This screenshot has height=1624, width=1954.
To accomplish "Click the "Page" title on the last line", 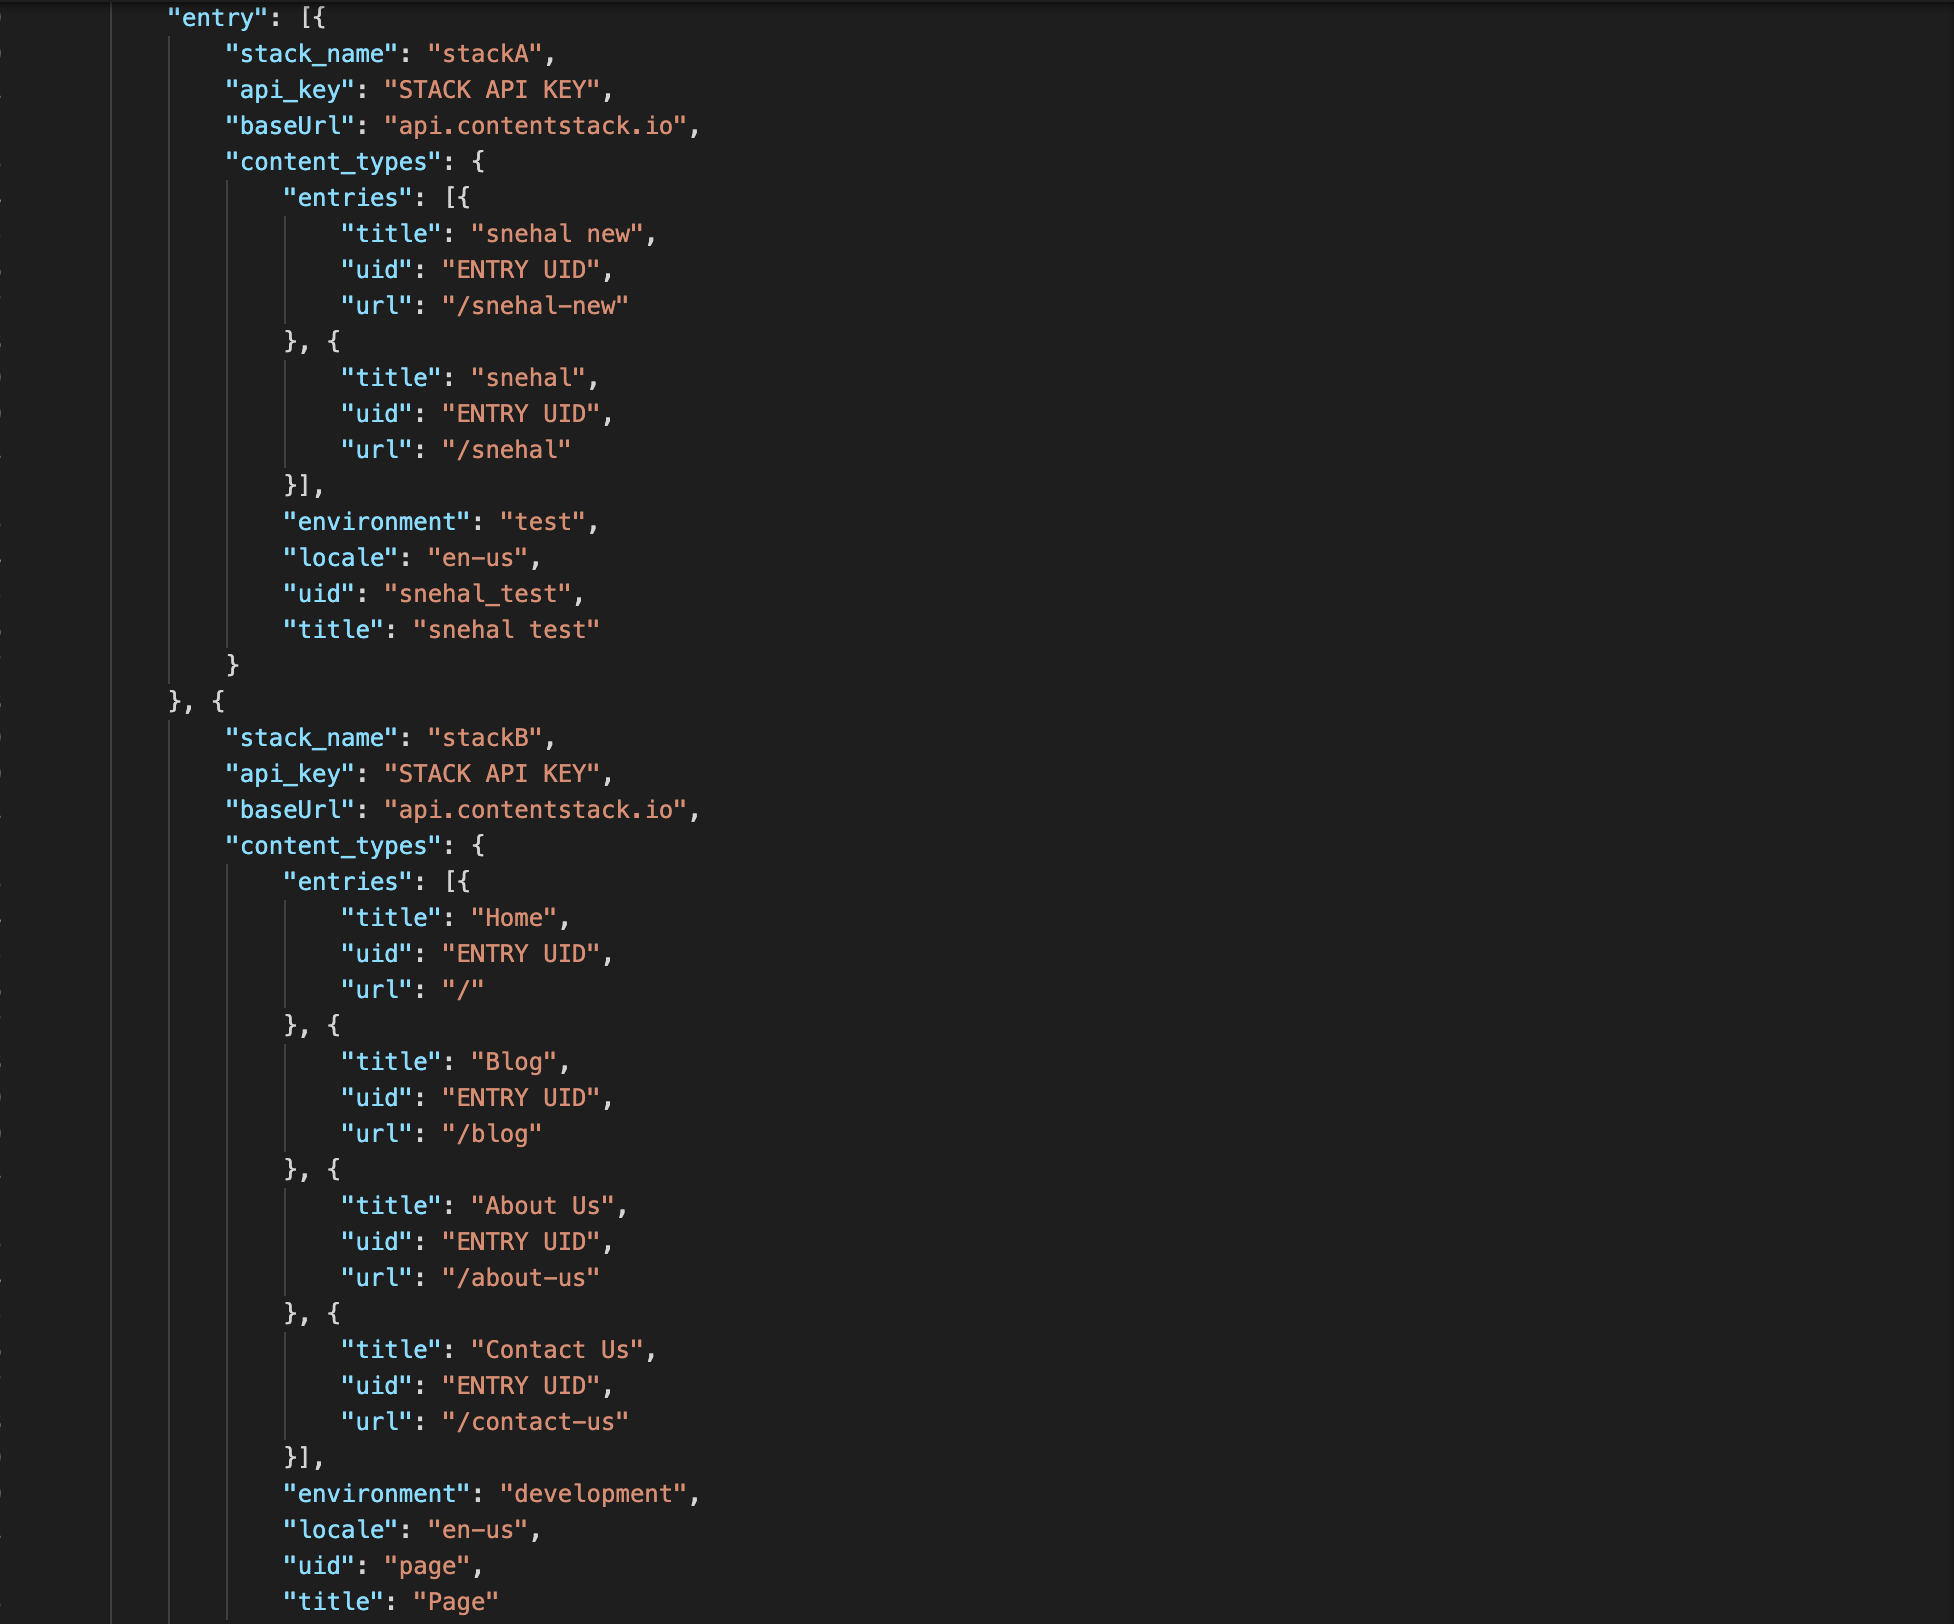I will click(x=456, y=1601).
